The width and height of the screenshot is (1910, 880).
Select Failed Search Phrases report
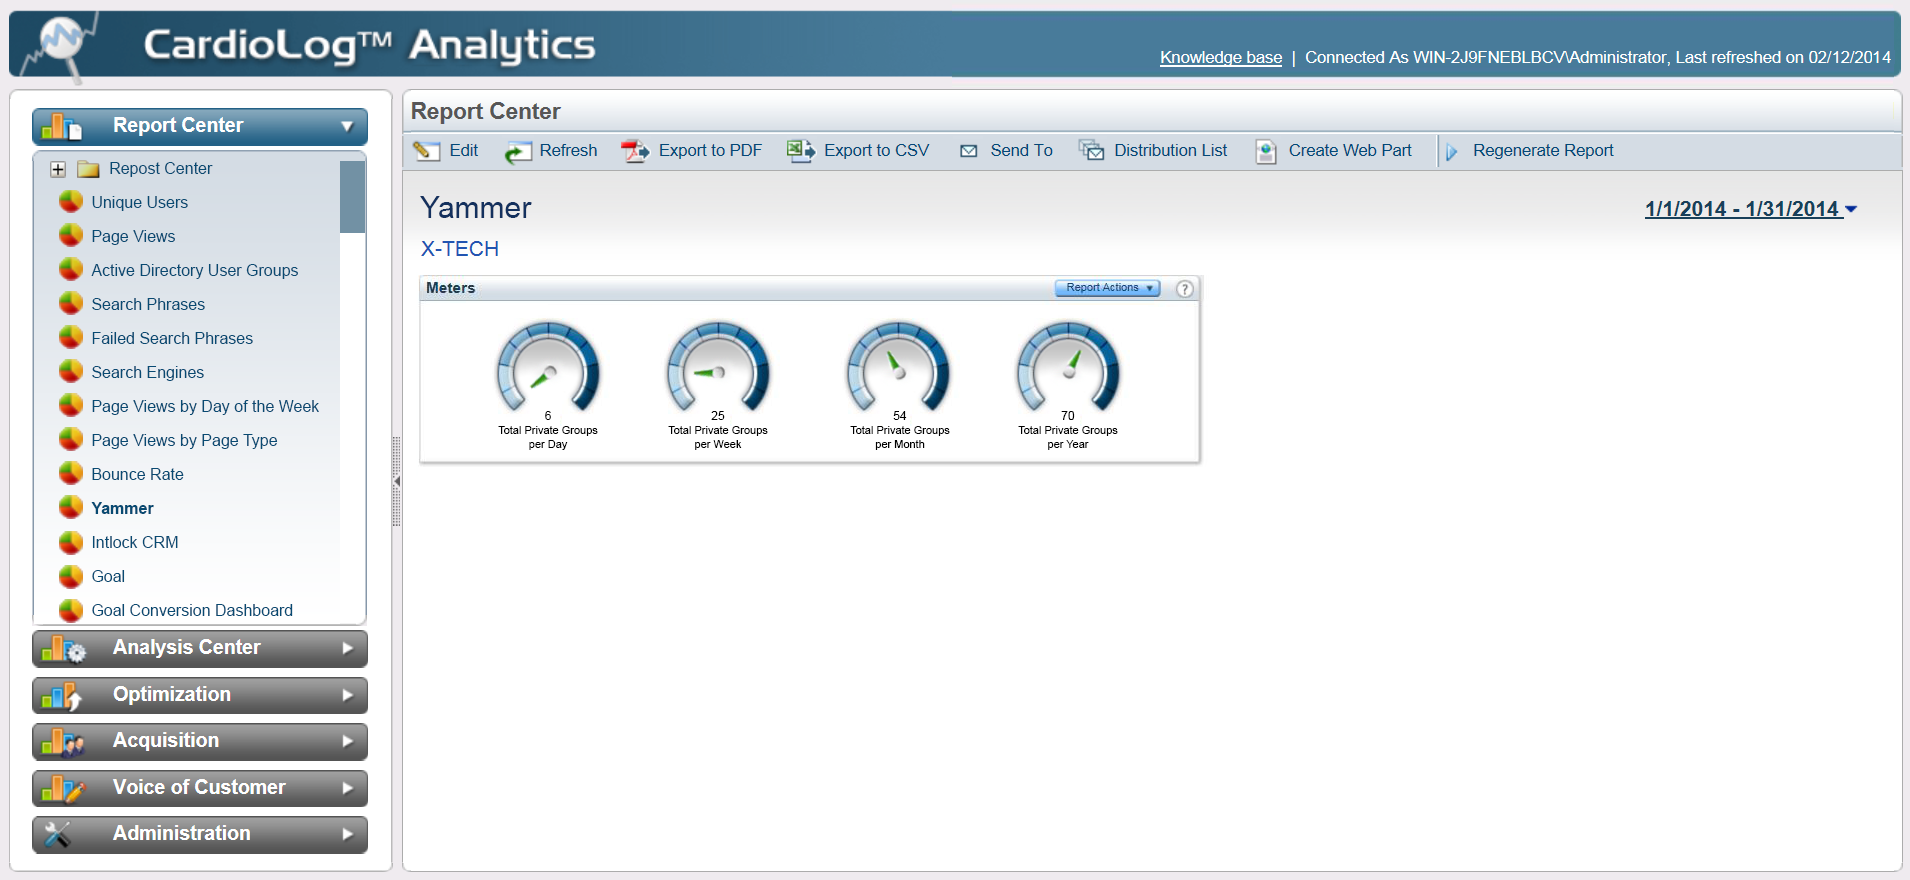172,338
